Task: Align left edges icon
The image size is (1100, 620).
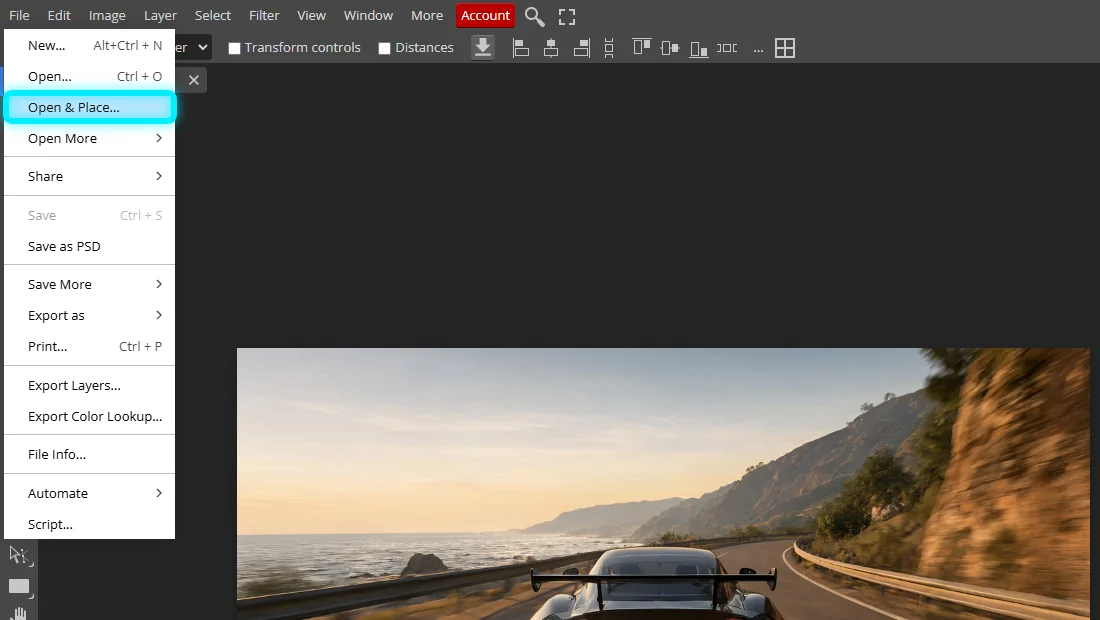Action: (521, 48)
